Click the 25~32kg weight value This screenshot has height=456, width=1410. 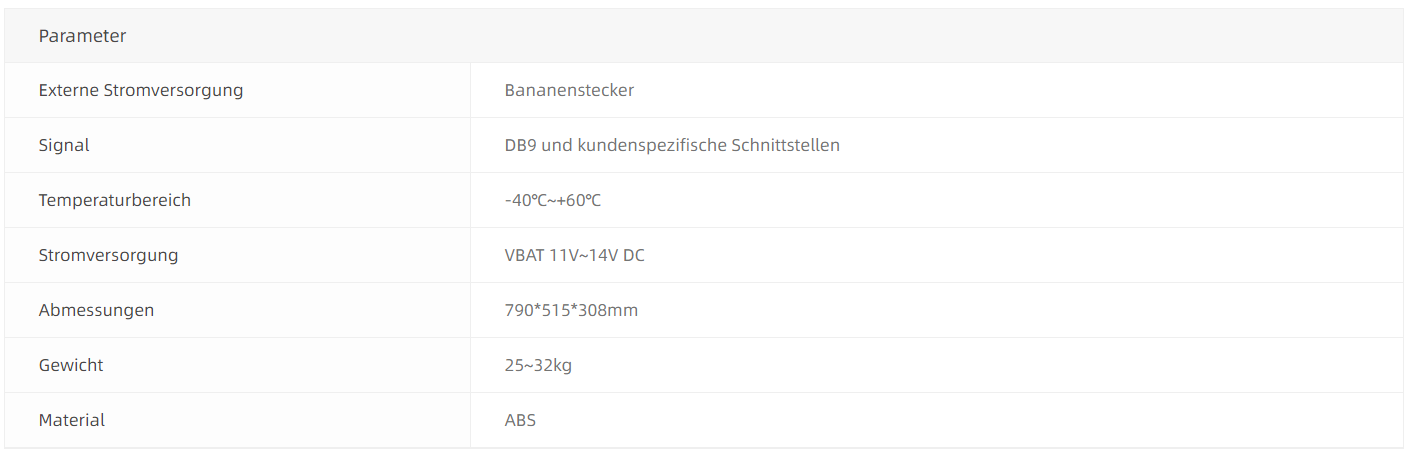[538, 365]
